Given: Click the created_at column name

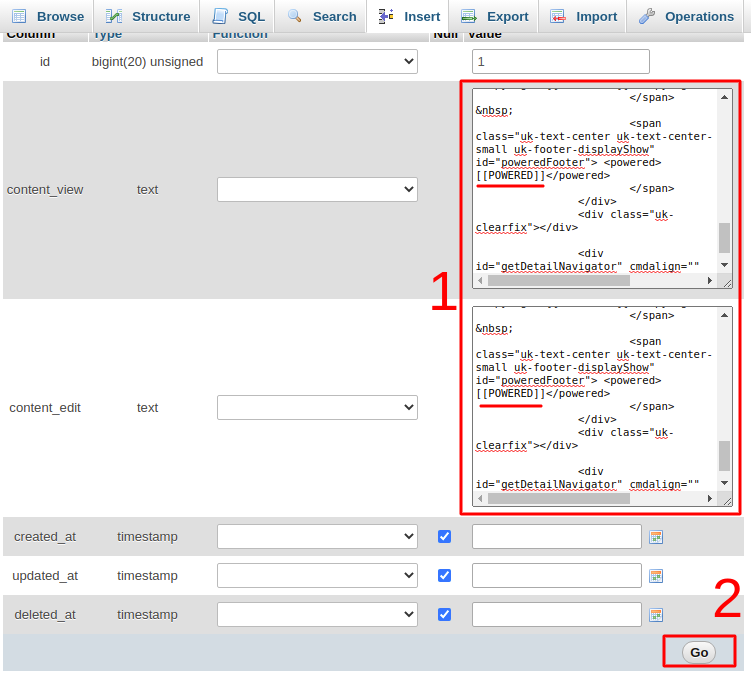Looking at the screenshot, I should (x=45, y=537).
